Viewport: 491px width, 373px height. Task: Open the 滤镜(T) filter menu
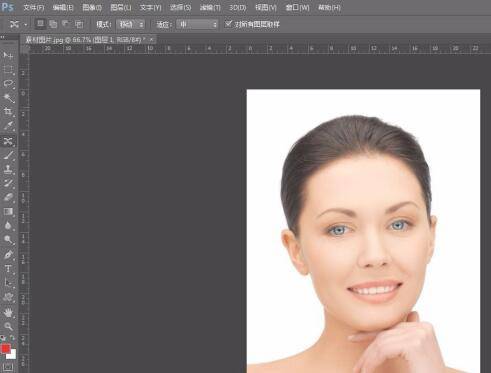click(210, 7)
